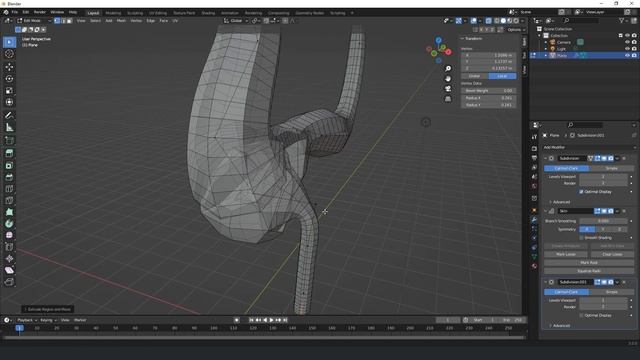
Task: Enable vertex select mode
Action: (57, 20)
